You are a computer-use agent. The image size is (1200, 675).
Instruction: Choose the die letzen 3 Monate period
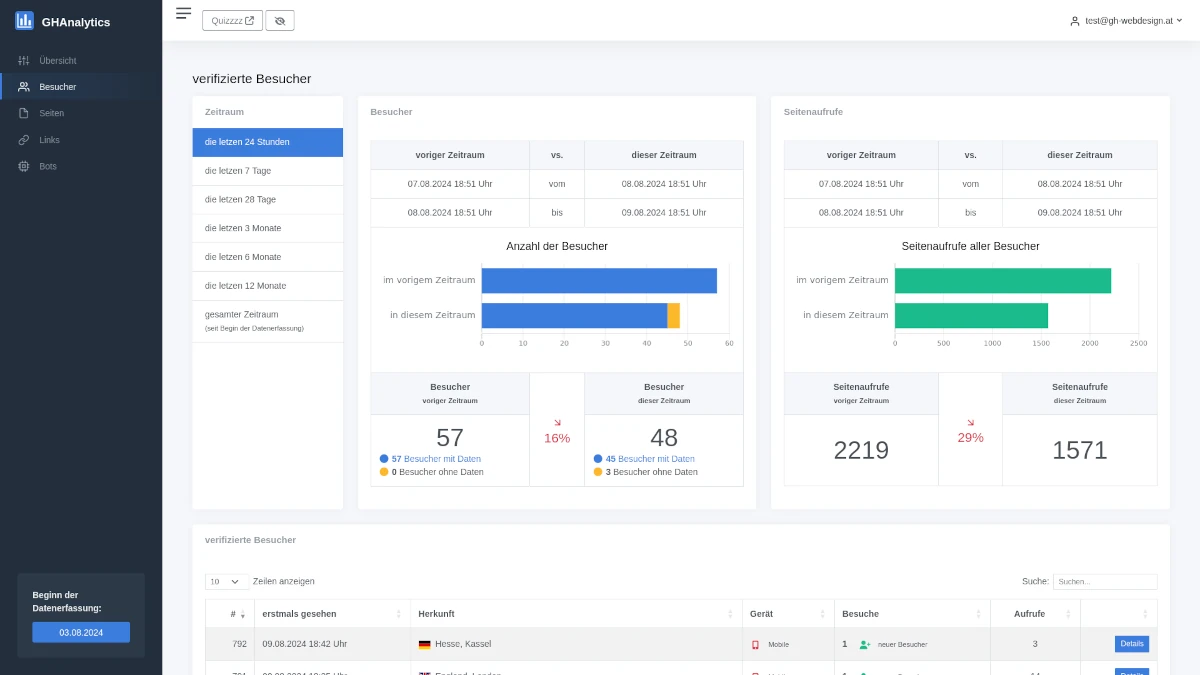(267, 228)
